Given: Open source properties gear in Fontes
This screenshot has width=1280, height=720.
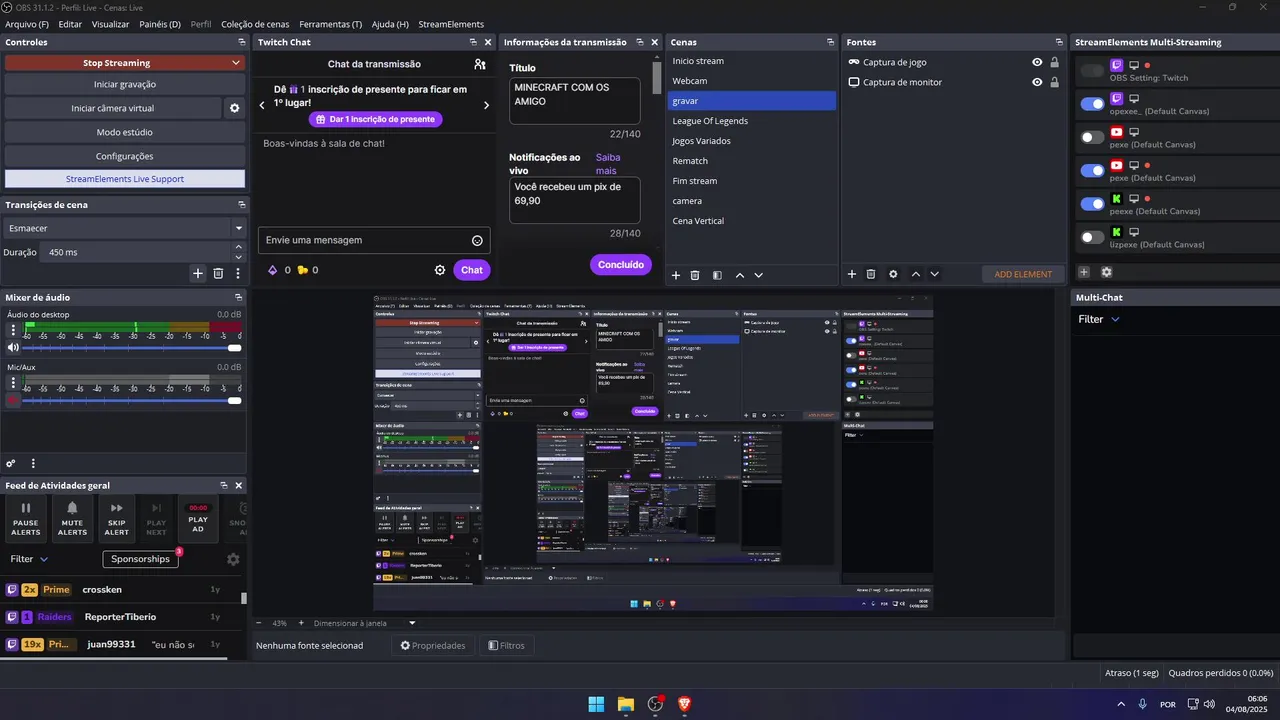Looking at the screenshot, I should (x=893, y=274).
